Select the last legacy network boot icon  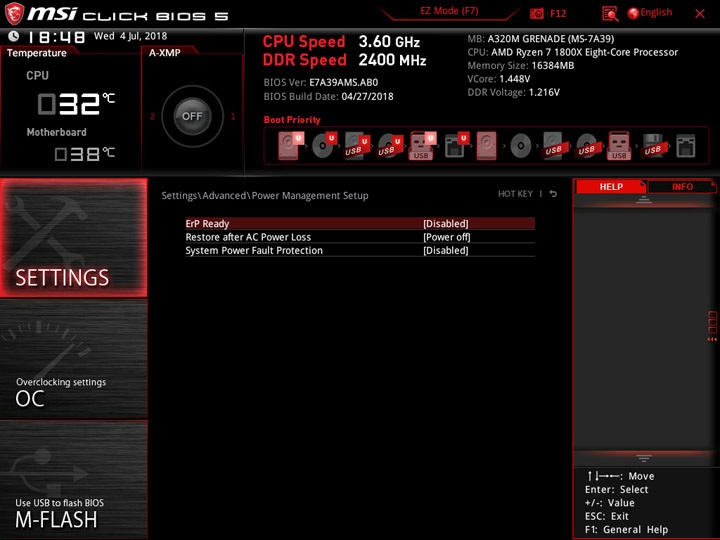[x=686, y=146]
